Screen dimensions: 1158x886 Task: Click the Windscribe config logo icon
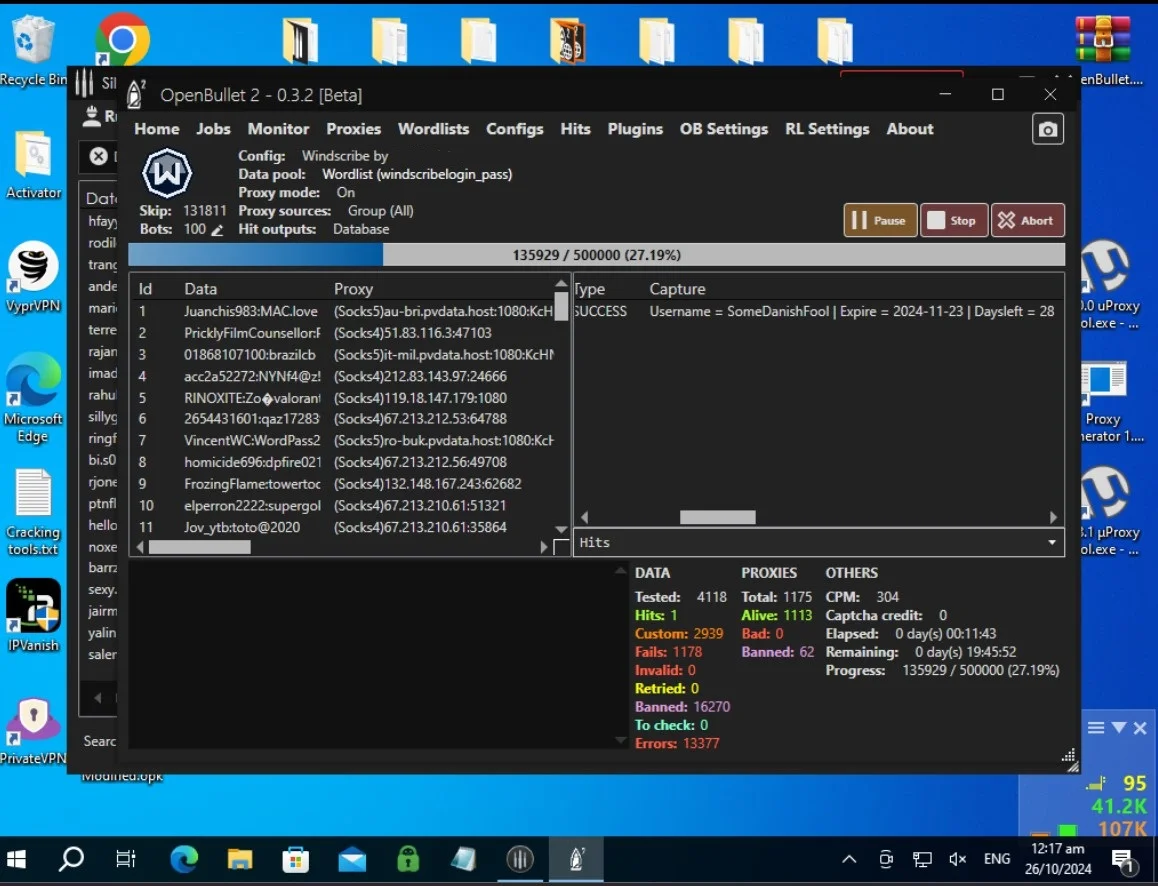click(x=167, y=174)
